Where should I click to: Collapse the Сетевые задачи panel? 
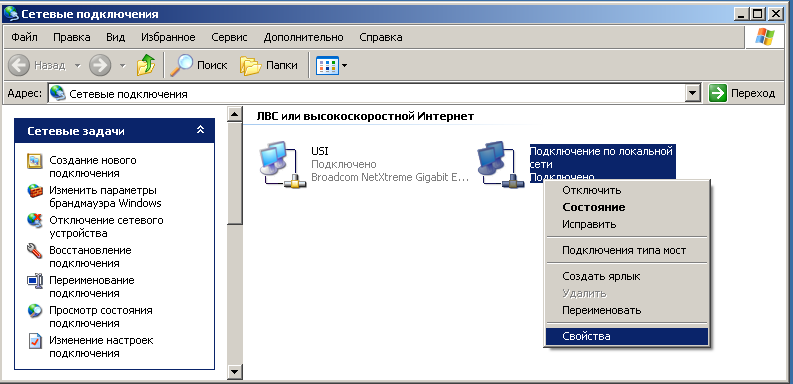click(200, 130)
